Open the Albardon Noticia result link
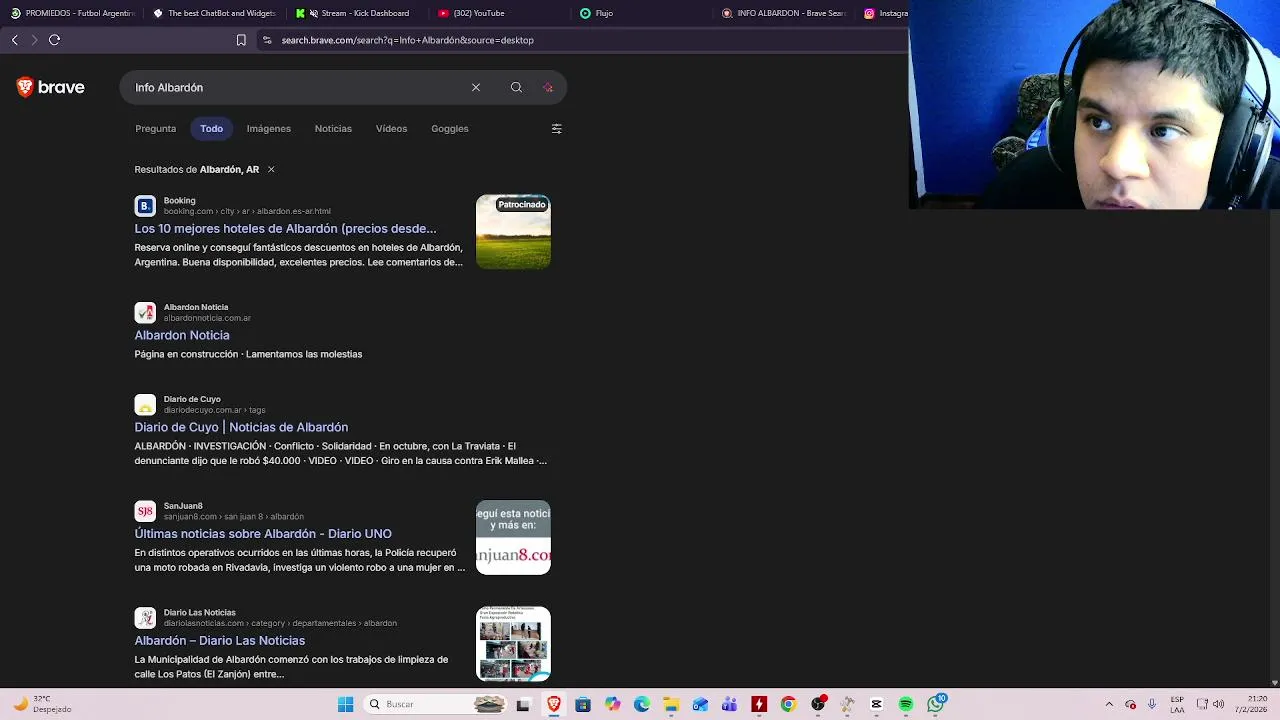1280x720 pixels. coord(182,335)
